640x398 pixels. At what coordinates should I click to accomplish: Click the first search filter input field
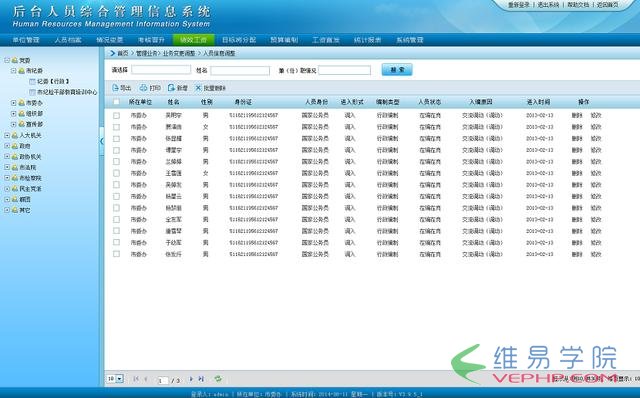[161, 70]
